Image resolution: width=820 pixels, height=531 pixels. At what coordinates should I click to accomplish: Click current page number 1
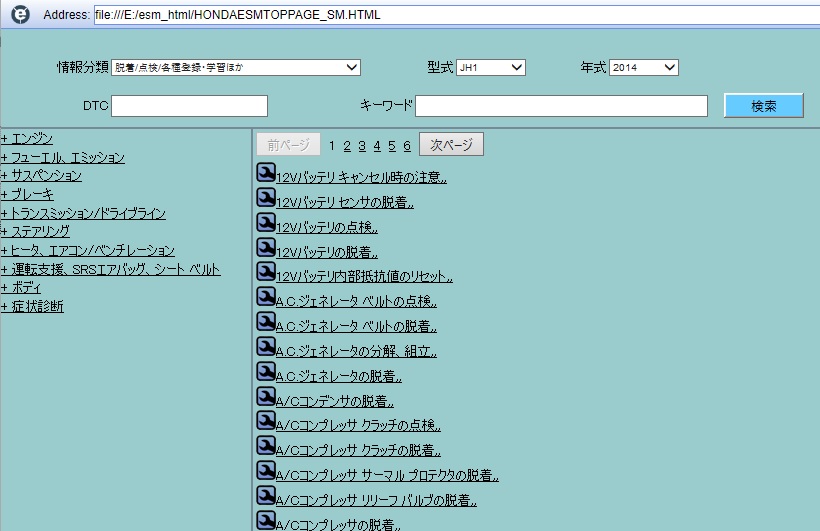coord(332,146)
